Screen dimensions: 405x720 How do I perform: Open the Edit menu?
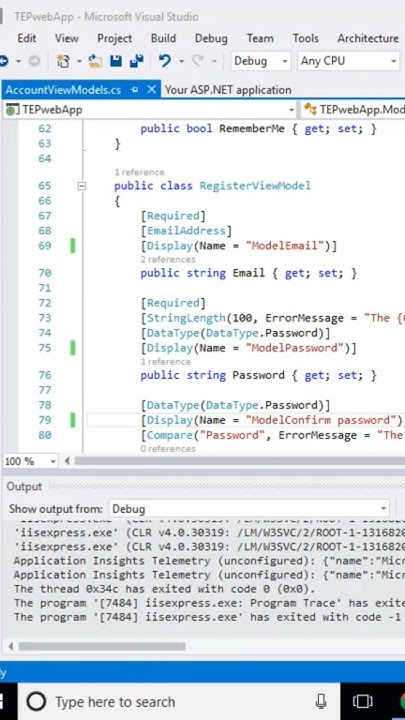(x=27, y=39)
